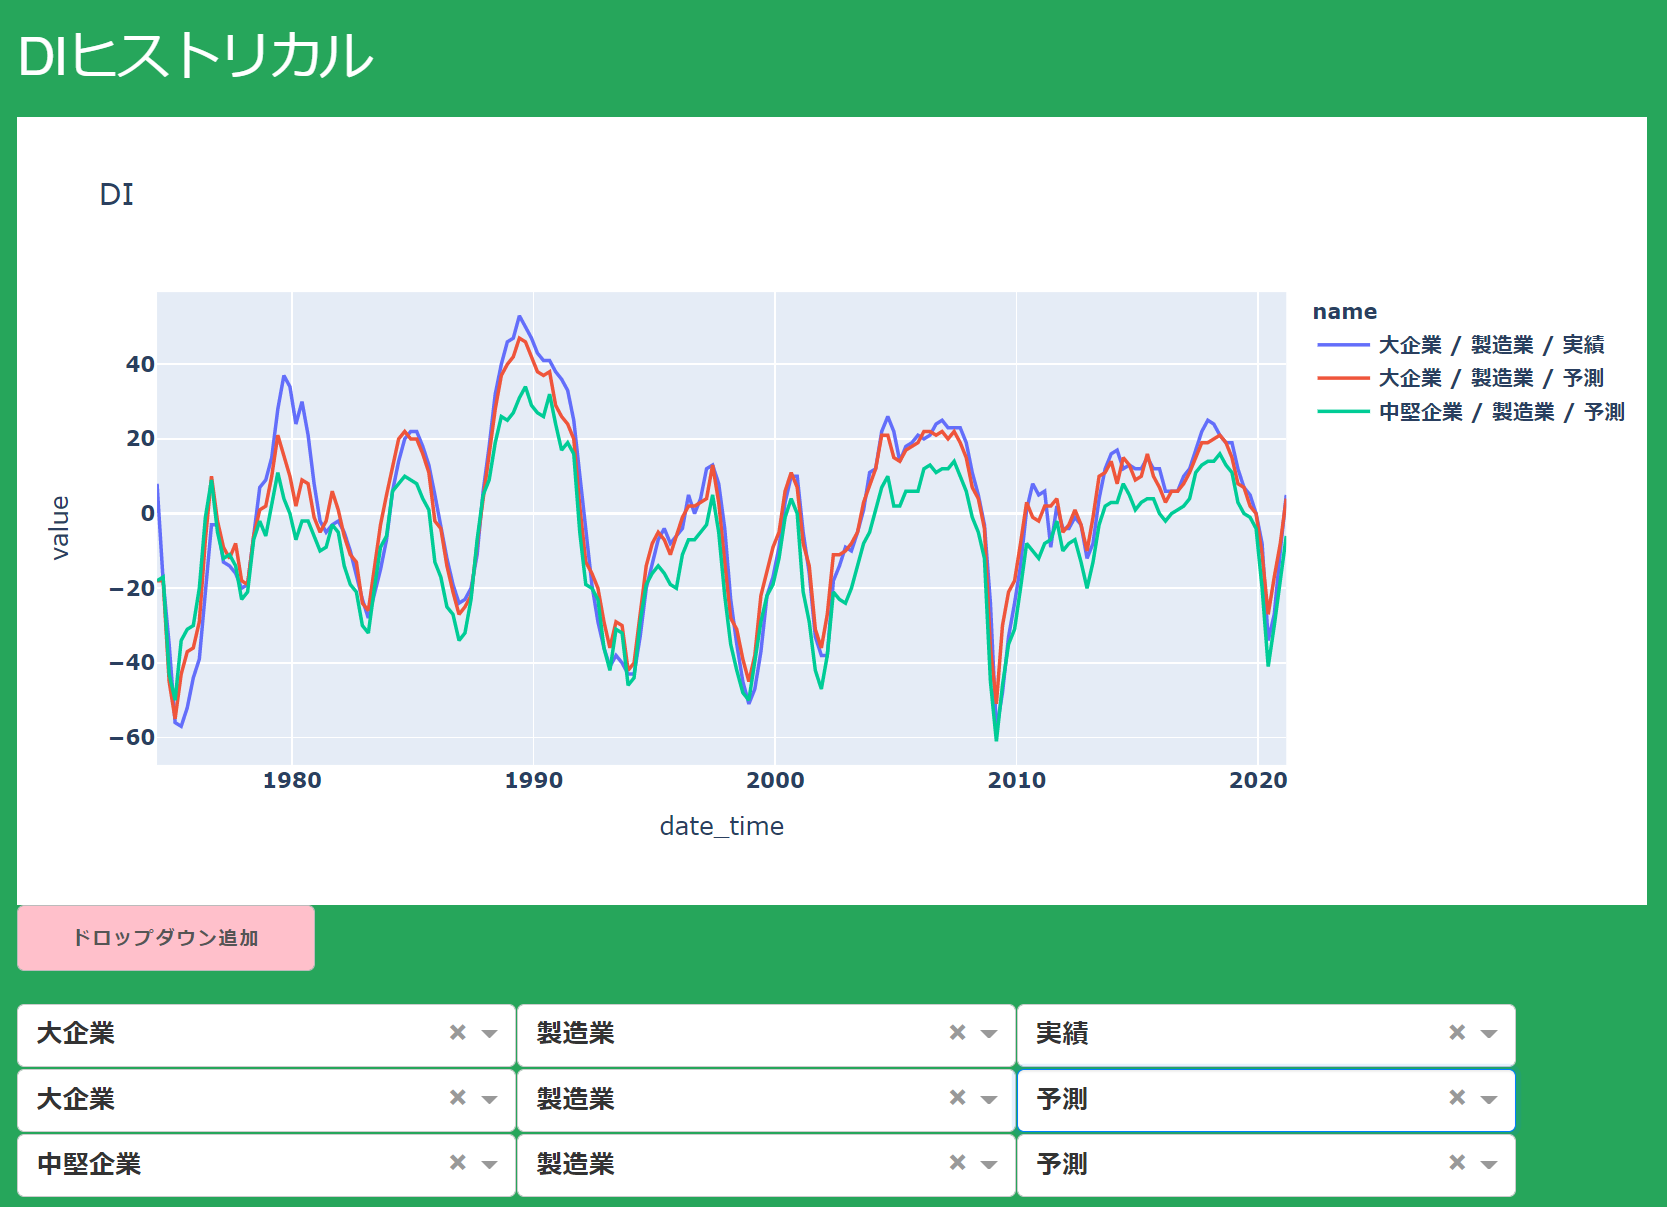Clear 製造業 in the first dropdown row

958,1033
